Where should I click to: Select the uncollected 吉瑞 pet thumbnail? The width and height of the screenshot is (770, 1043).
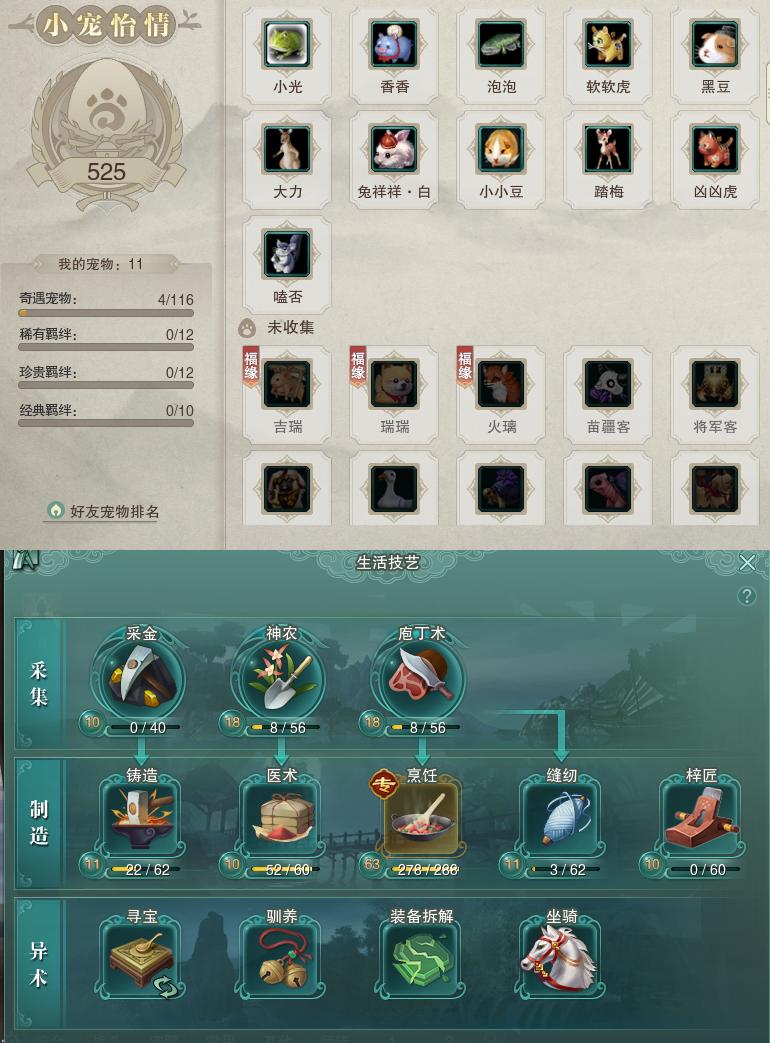pos(287,384)
